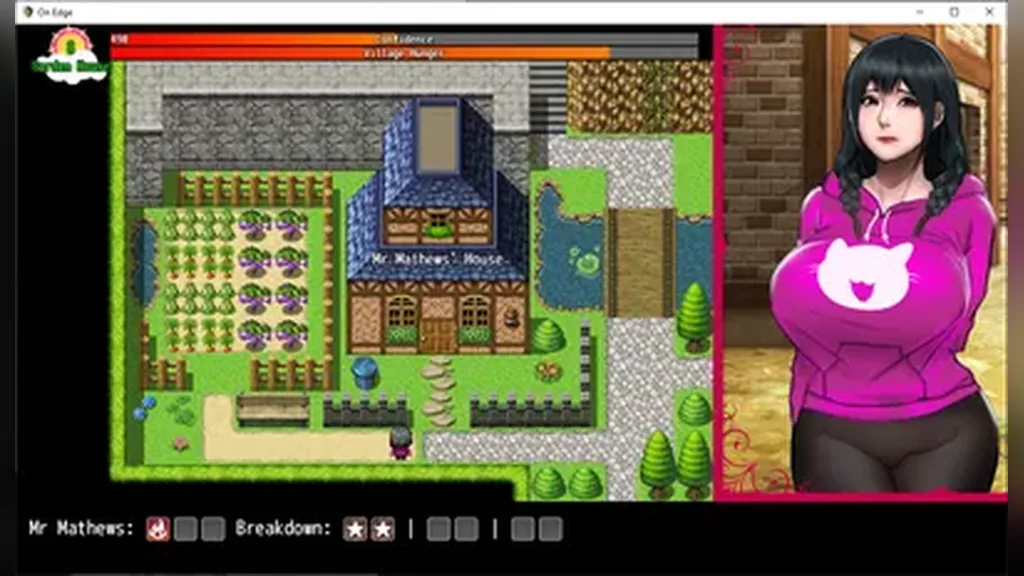Screen dimensions: 1024x576
Task: Click the stepping stones leading to the door
Action: 438,392
